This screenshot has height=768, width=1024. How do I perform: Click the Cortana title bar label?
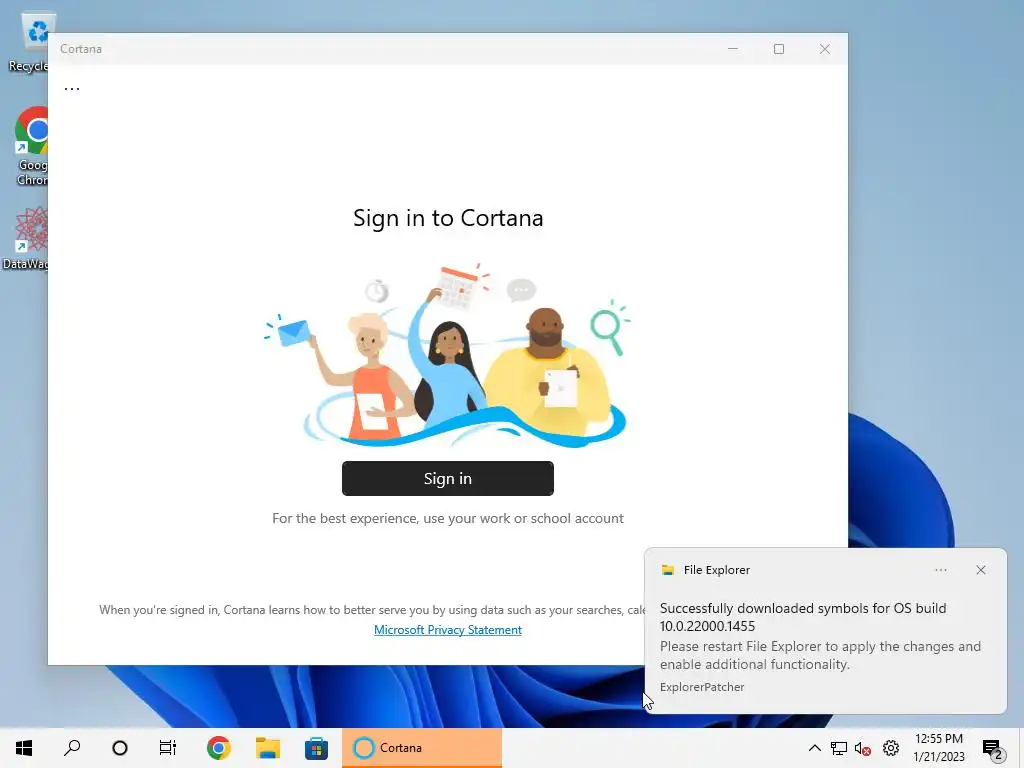coord(81,49)
